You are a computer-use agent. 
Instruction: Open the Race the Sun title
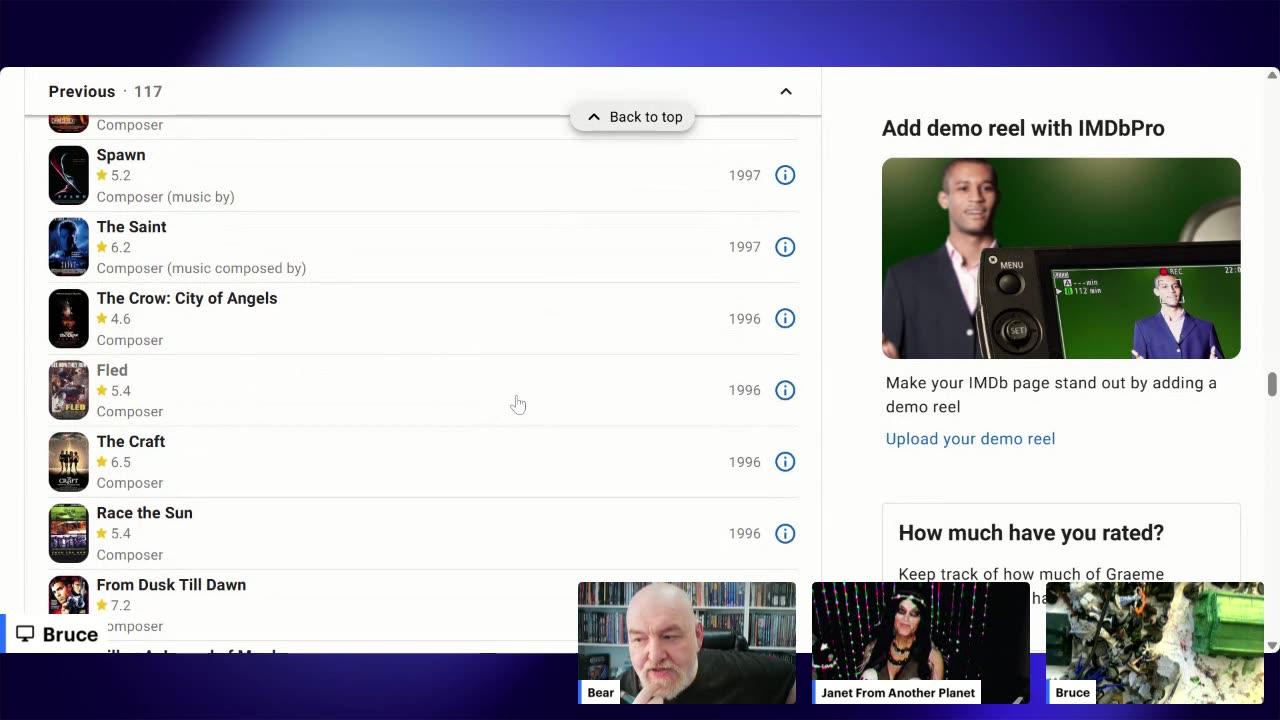(144, 513)
